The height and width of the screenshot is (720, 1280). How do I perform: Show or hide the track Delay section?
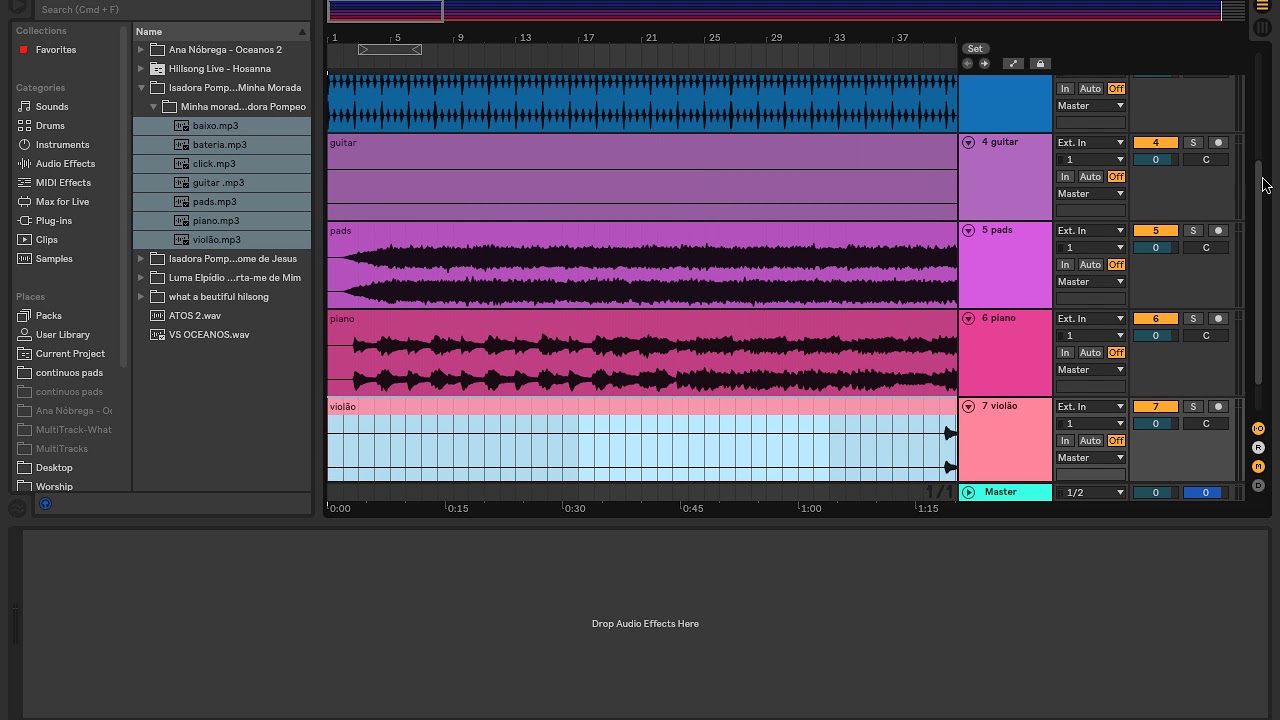(1258, 486)
